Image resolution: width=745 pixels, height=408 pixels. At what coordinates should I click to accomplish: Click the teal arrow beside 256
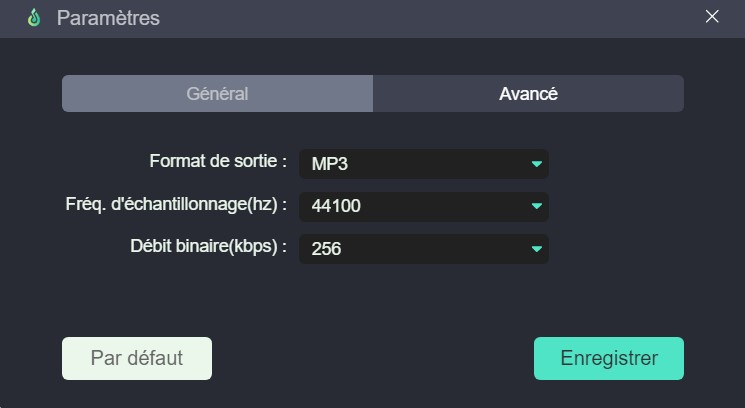pyautogui.click(x=537, y=249)
